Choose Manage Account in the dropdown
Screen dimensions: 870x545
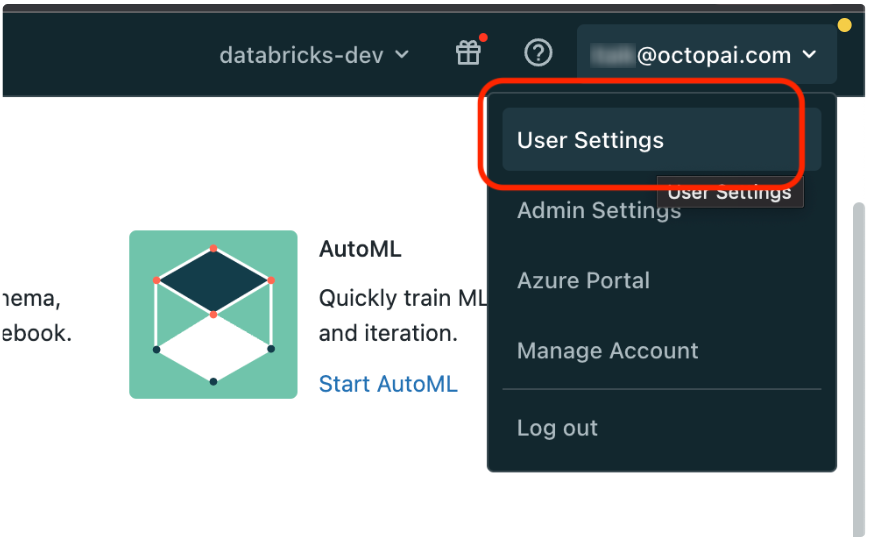[x=607, y=351]
